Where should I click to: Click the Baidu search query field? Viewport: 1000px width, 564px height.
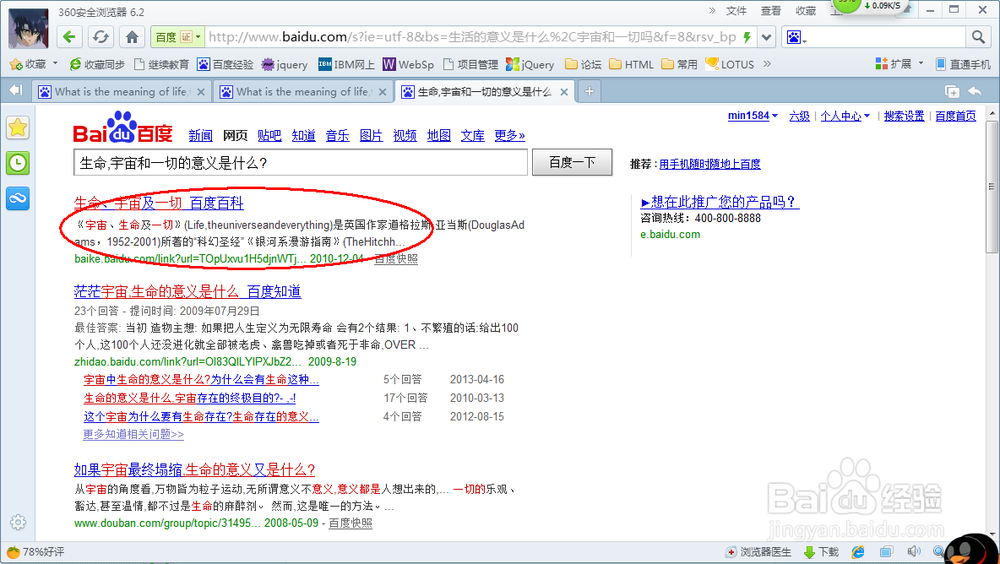[301, 163]
